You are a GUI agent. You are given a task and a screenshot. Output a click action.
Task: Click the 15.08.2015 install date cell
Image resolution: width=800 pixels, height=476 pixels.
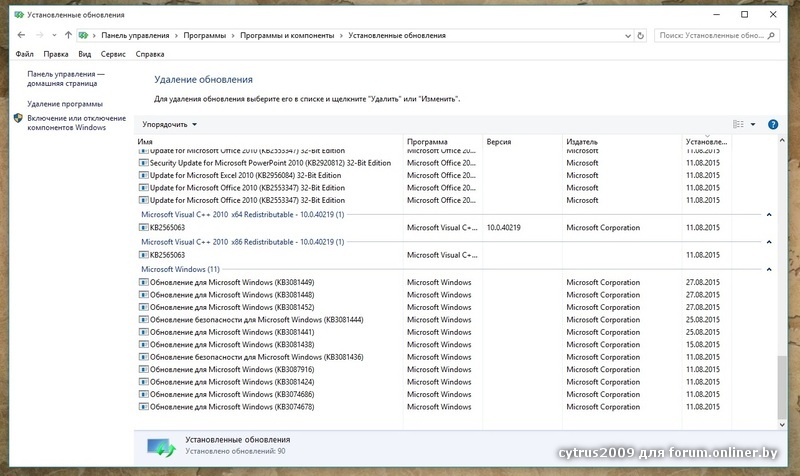pos(703,345)
